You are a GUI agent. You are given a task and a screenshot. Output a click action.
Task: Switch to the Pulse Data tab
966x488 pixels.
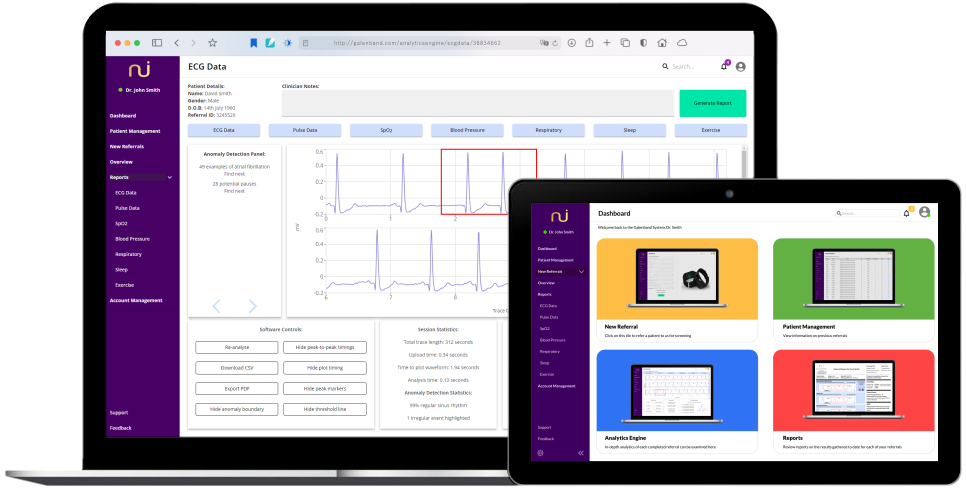(x=305, y=130)
